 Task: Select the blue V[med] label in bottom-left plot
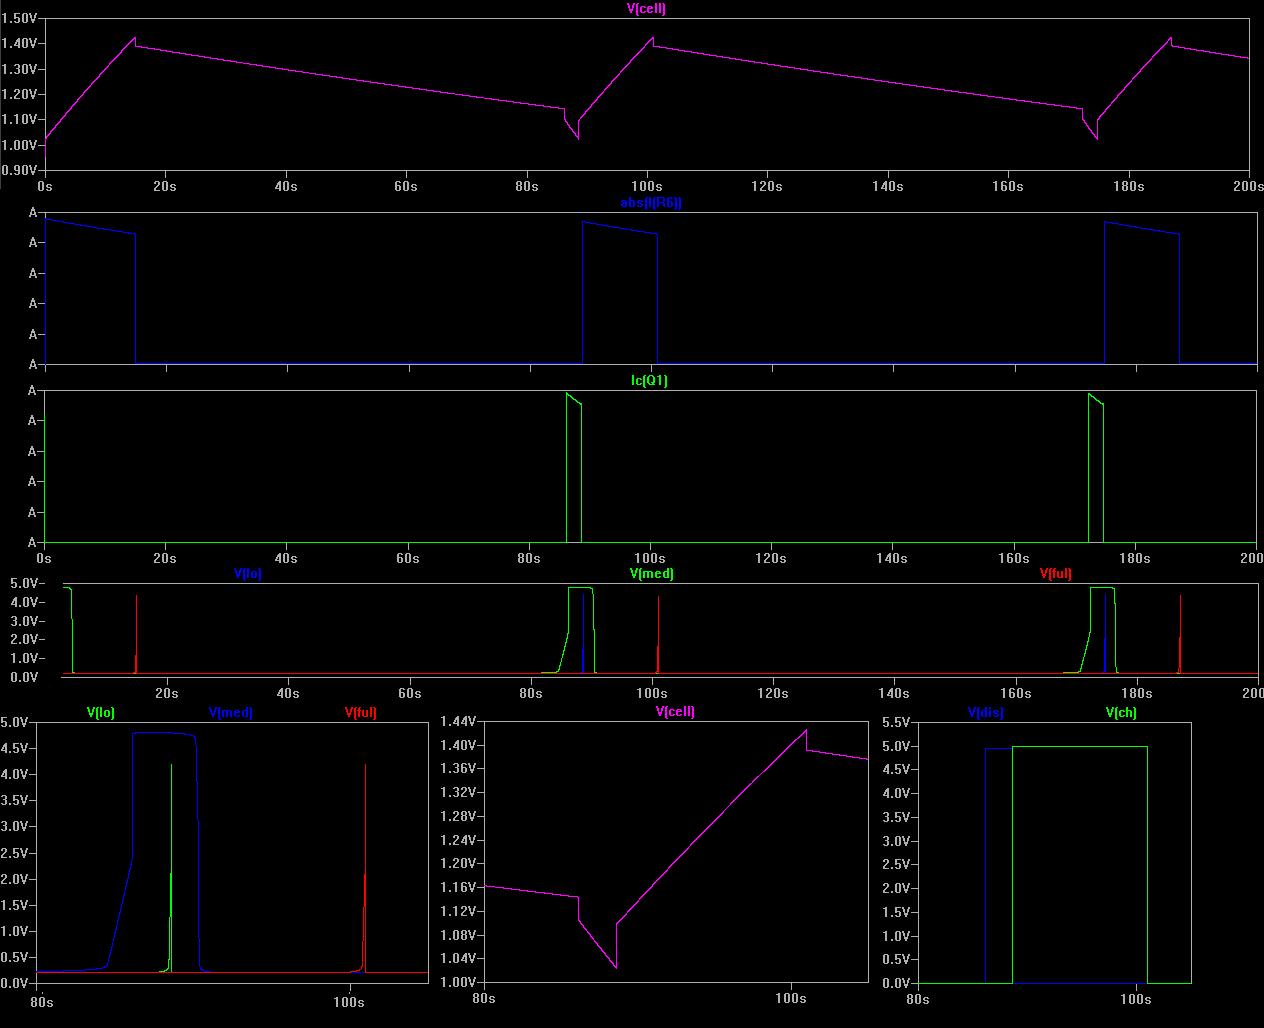pyautogui.click(x=231, y=713)
